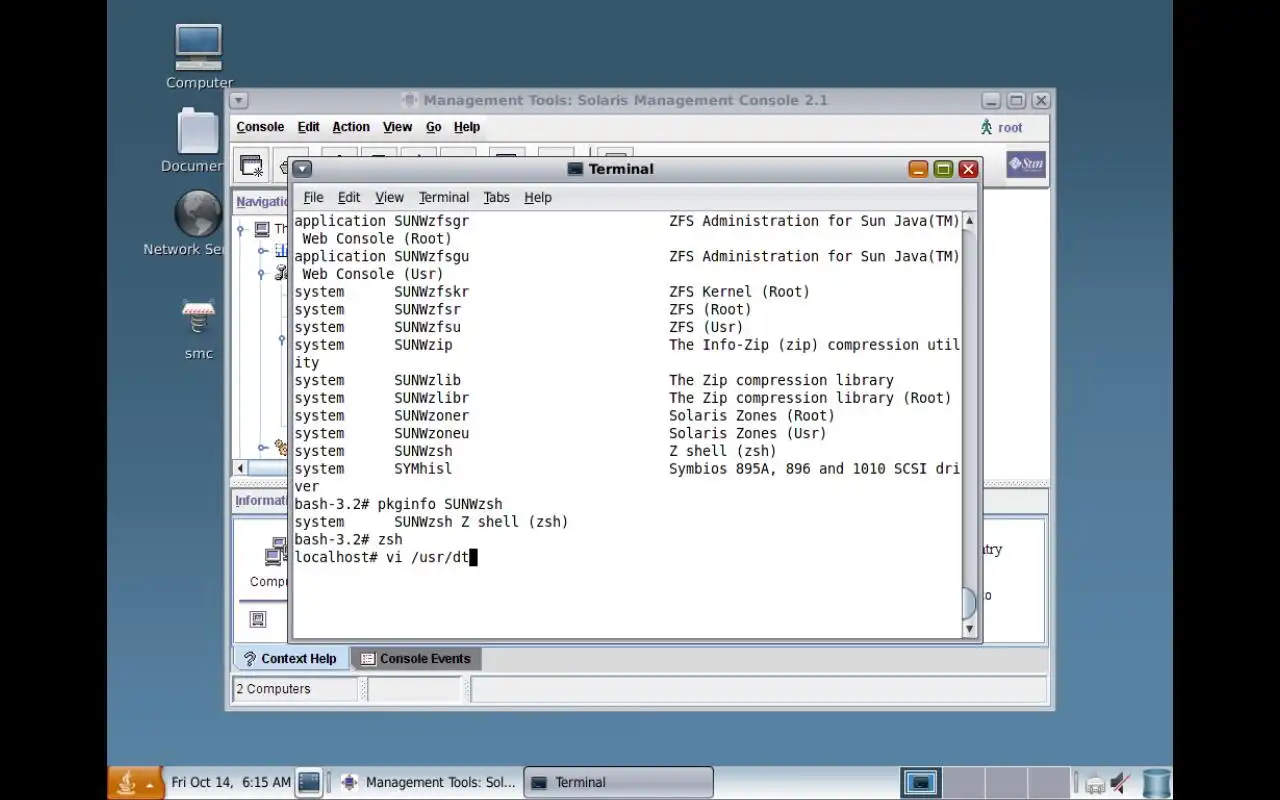The width and height of the screenshot is (1280, 800).
Task: Open Terminal Tabs menu
Action: (496, 197)
